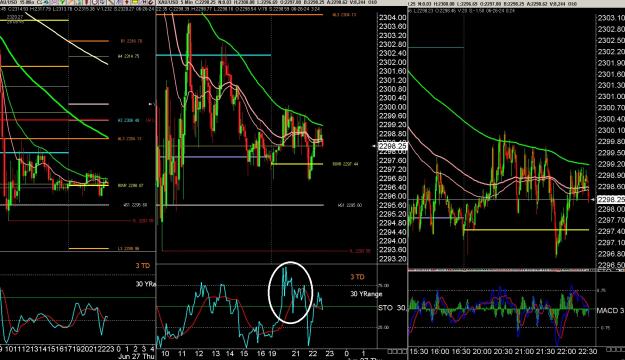Click hour 21 on middle chart time axis
The width and height of the screenshot is (625, 360).
[295, 353]
